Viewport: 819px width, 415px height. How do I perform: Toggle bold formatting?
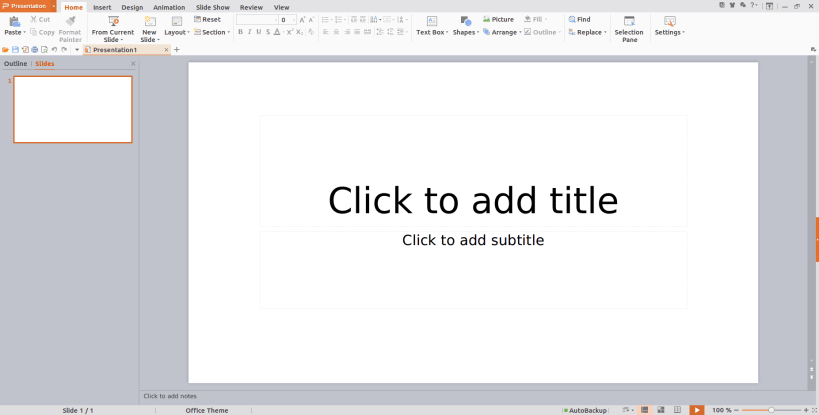240,32
